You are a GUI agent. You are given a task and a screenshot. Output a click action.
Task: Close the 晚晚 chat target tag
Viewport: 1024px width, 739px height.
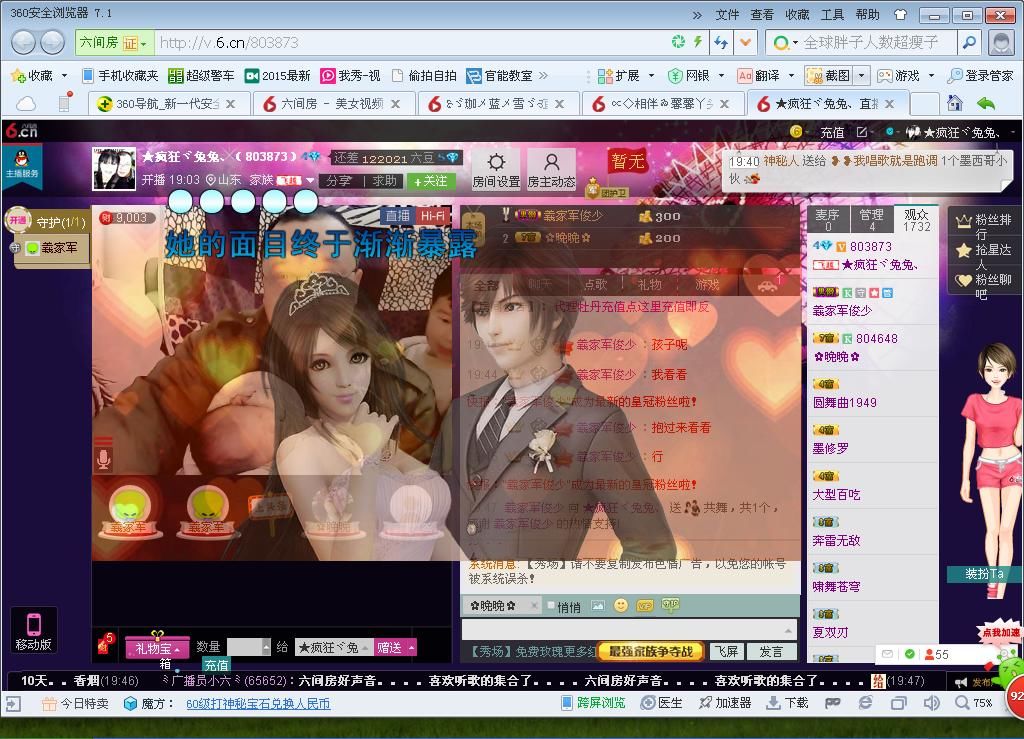534,606
